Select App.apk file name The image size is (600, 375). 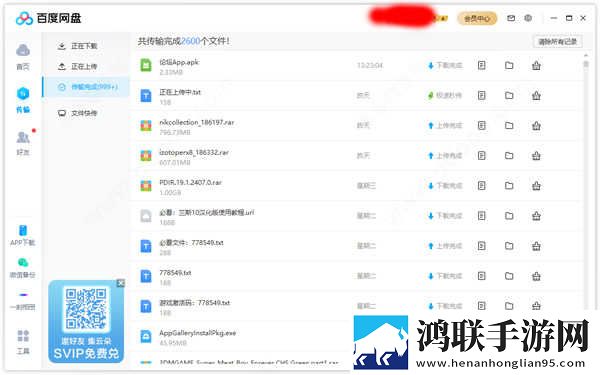[179, 62]
